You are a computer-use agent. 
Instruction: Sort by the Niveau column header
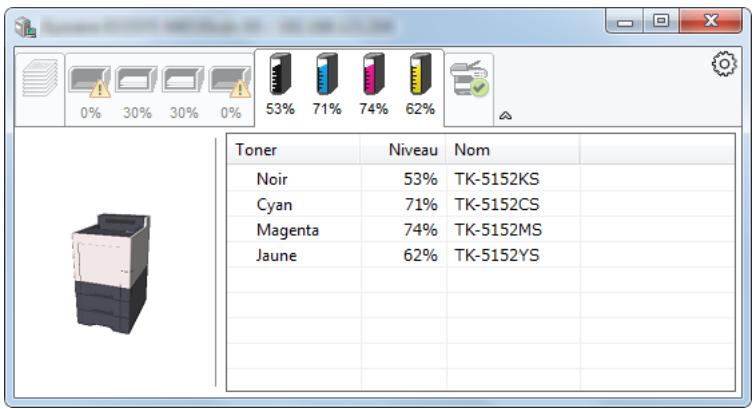click(403, 150)
